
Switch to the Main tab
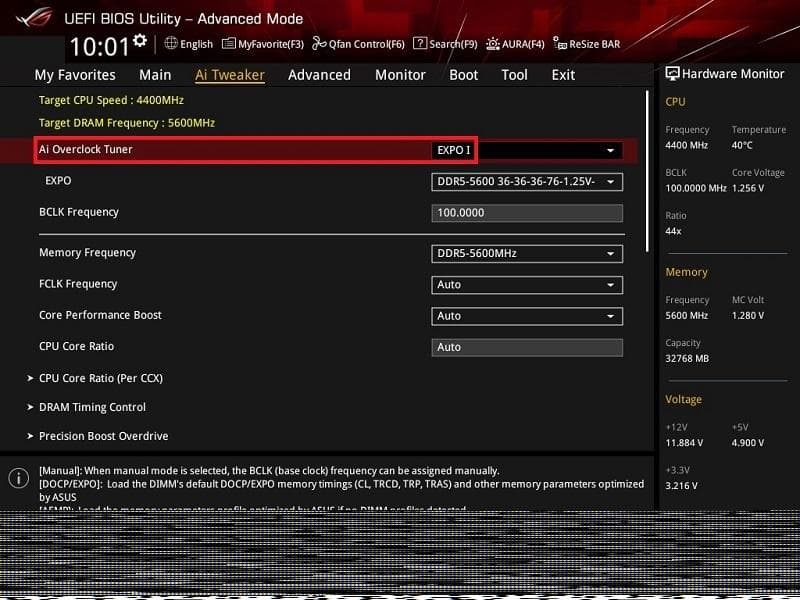coord(155,75)
